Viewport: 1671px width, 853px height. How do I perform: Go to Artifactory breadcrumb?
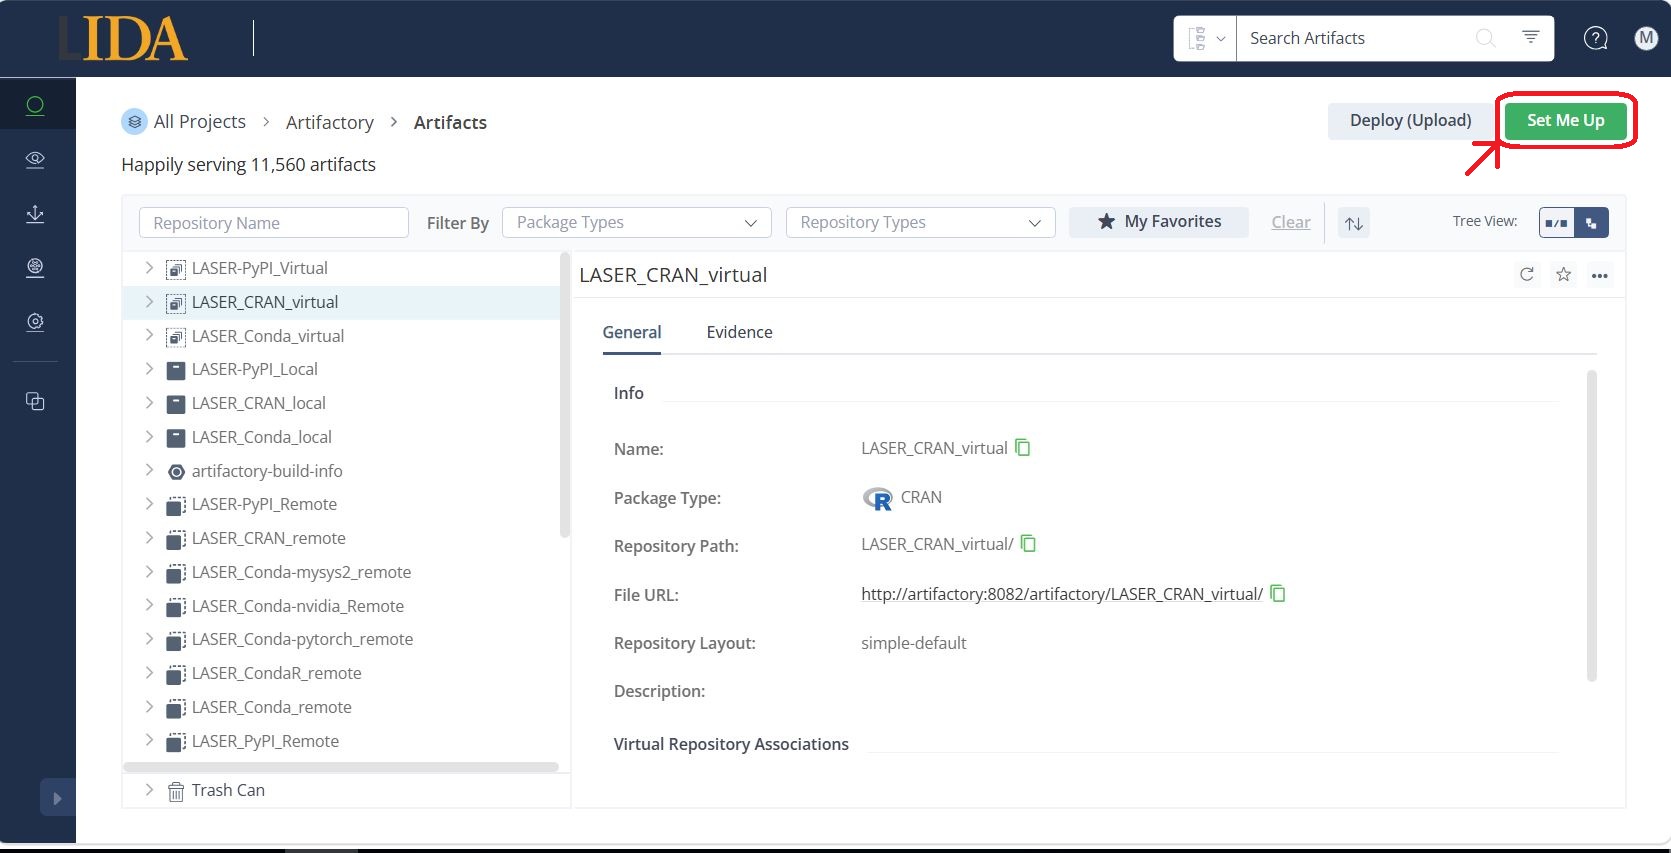(330, 122)
